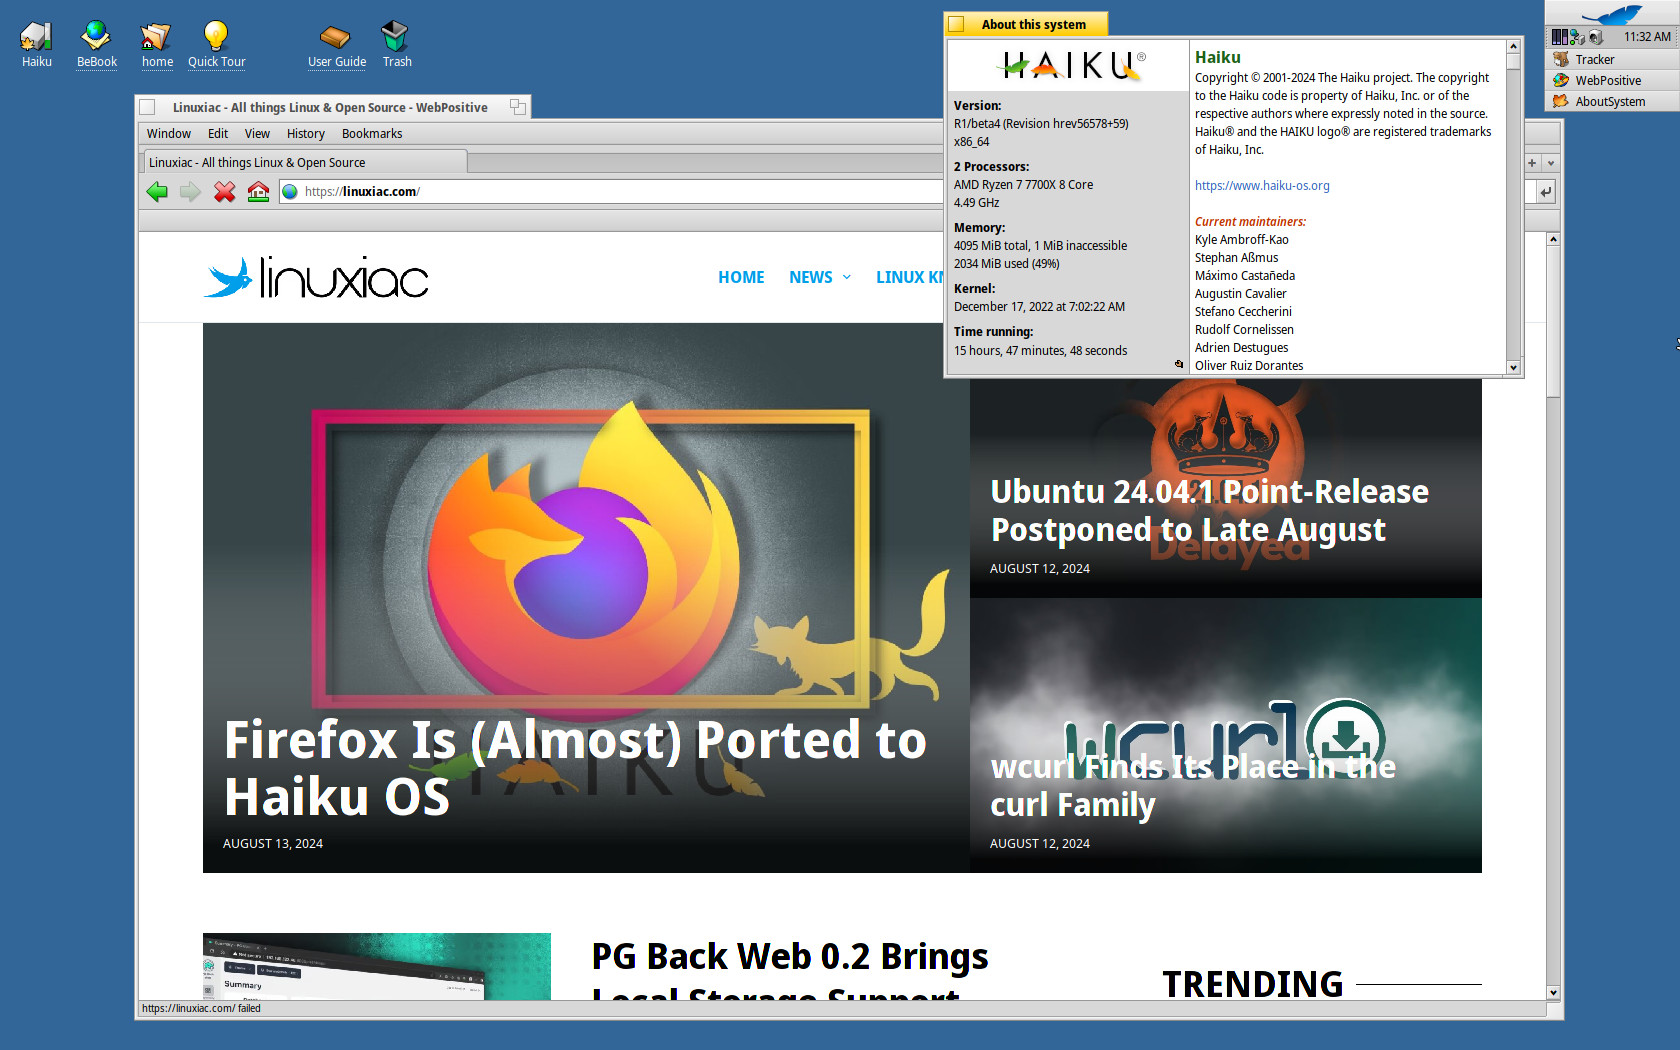The image size is (1680, 1050).
Task: Click the Go arrow beside URL field
Action: click(x=1546, y=192)
